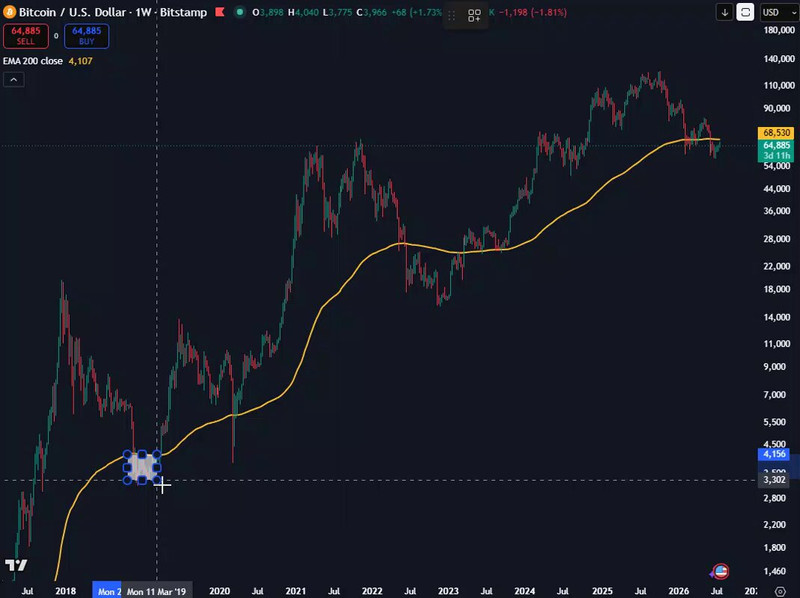Click the yellow 68,530 EMA price label
The height and width of the screenshot is (598, 800).
[x=776, y=133]
